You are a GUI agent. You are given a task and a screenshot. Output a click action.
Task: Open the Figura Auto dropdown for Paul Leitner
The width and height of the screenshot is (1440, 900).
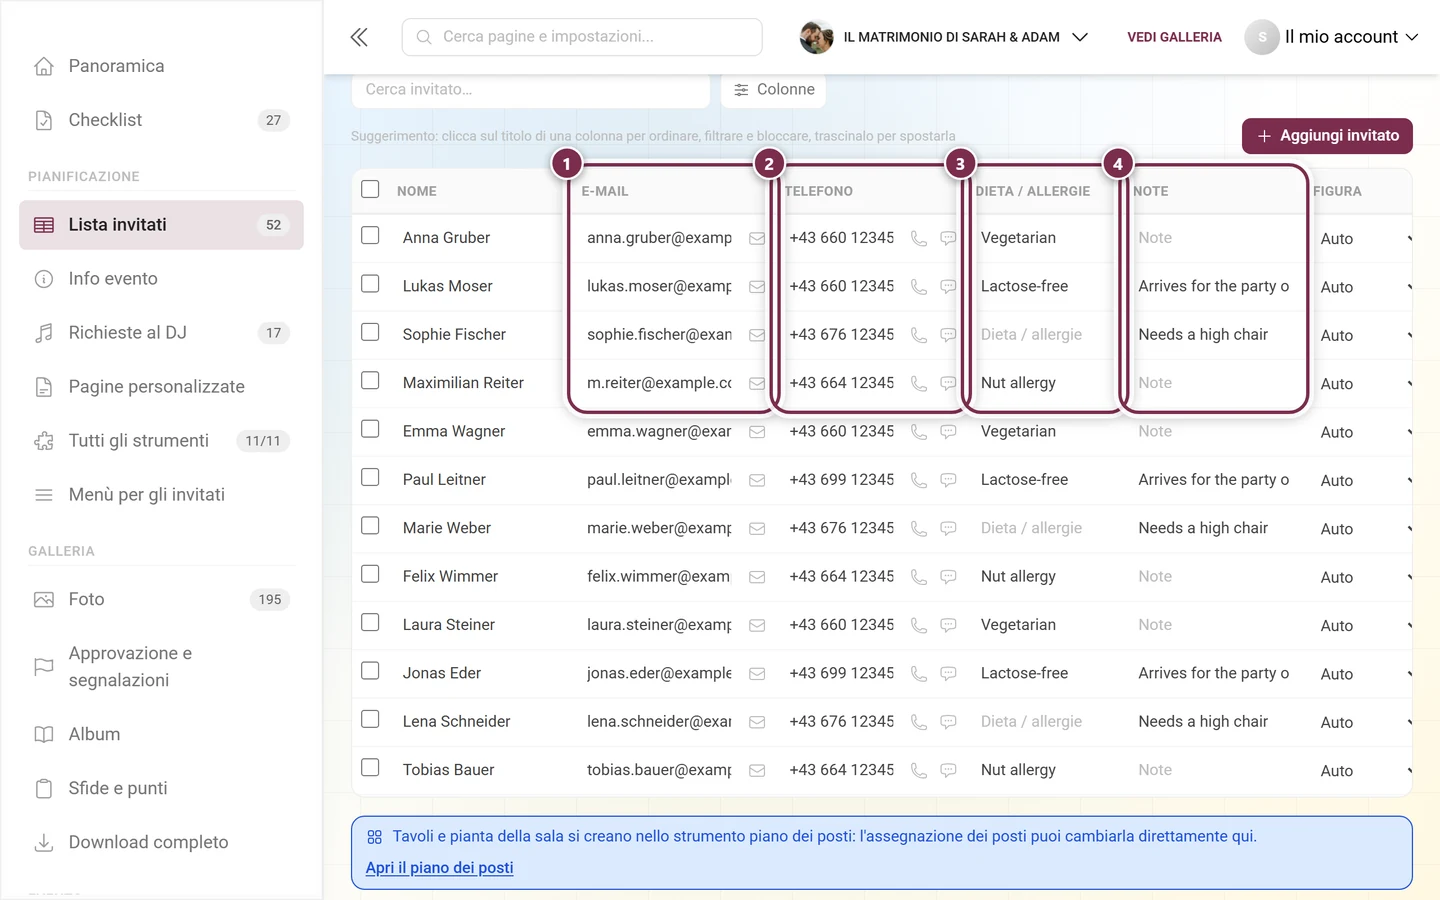(1364, 481)
